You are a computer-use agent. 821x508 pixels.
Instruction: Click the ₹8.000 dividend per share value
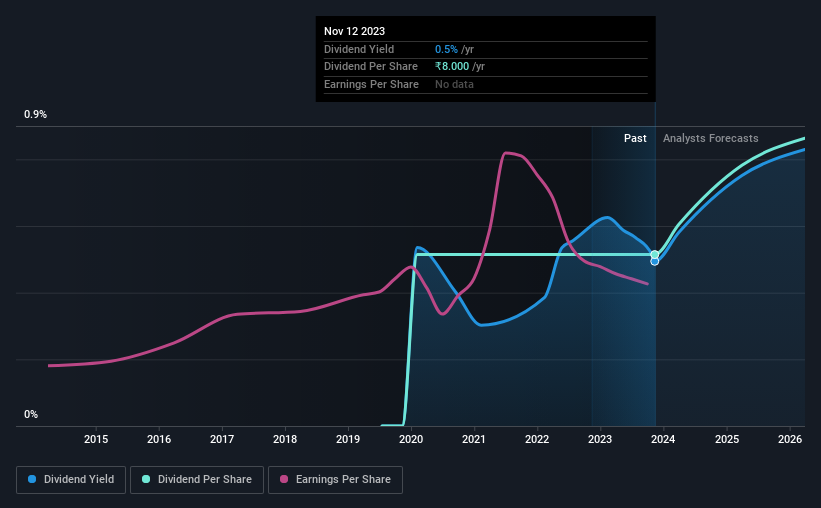tap(452, 67)
